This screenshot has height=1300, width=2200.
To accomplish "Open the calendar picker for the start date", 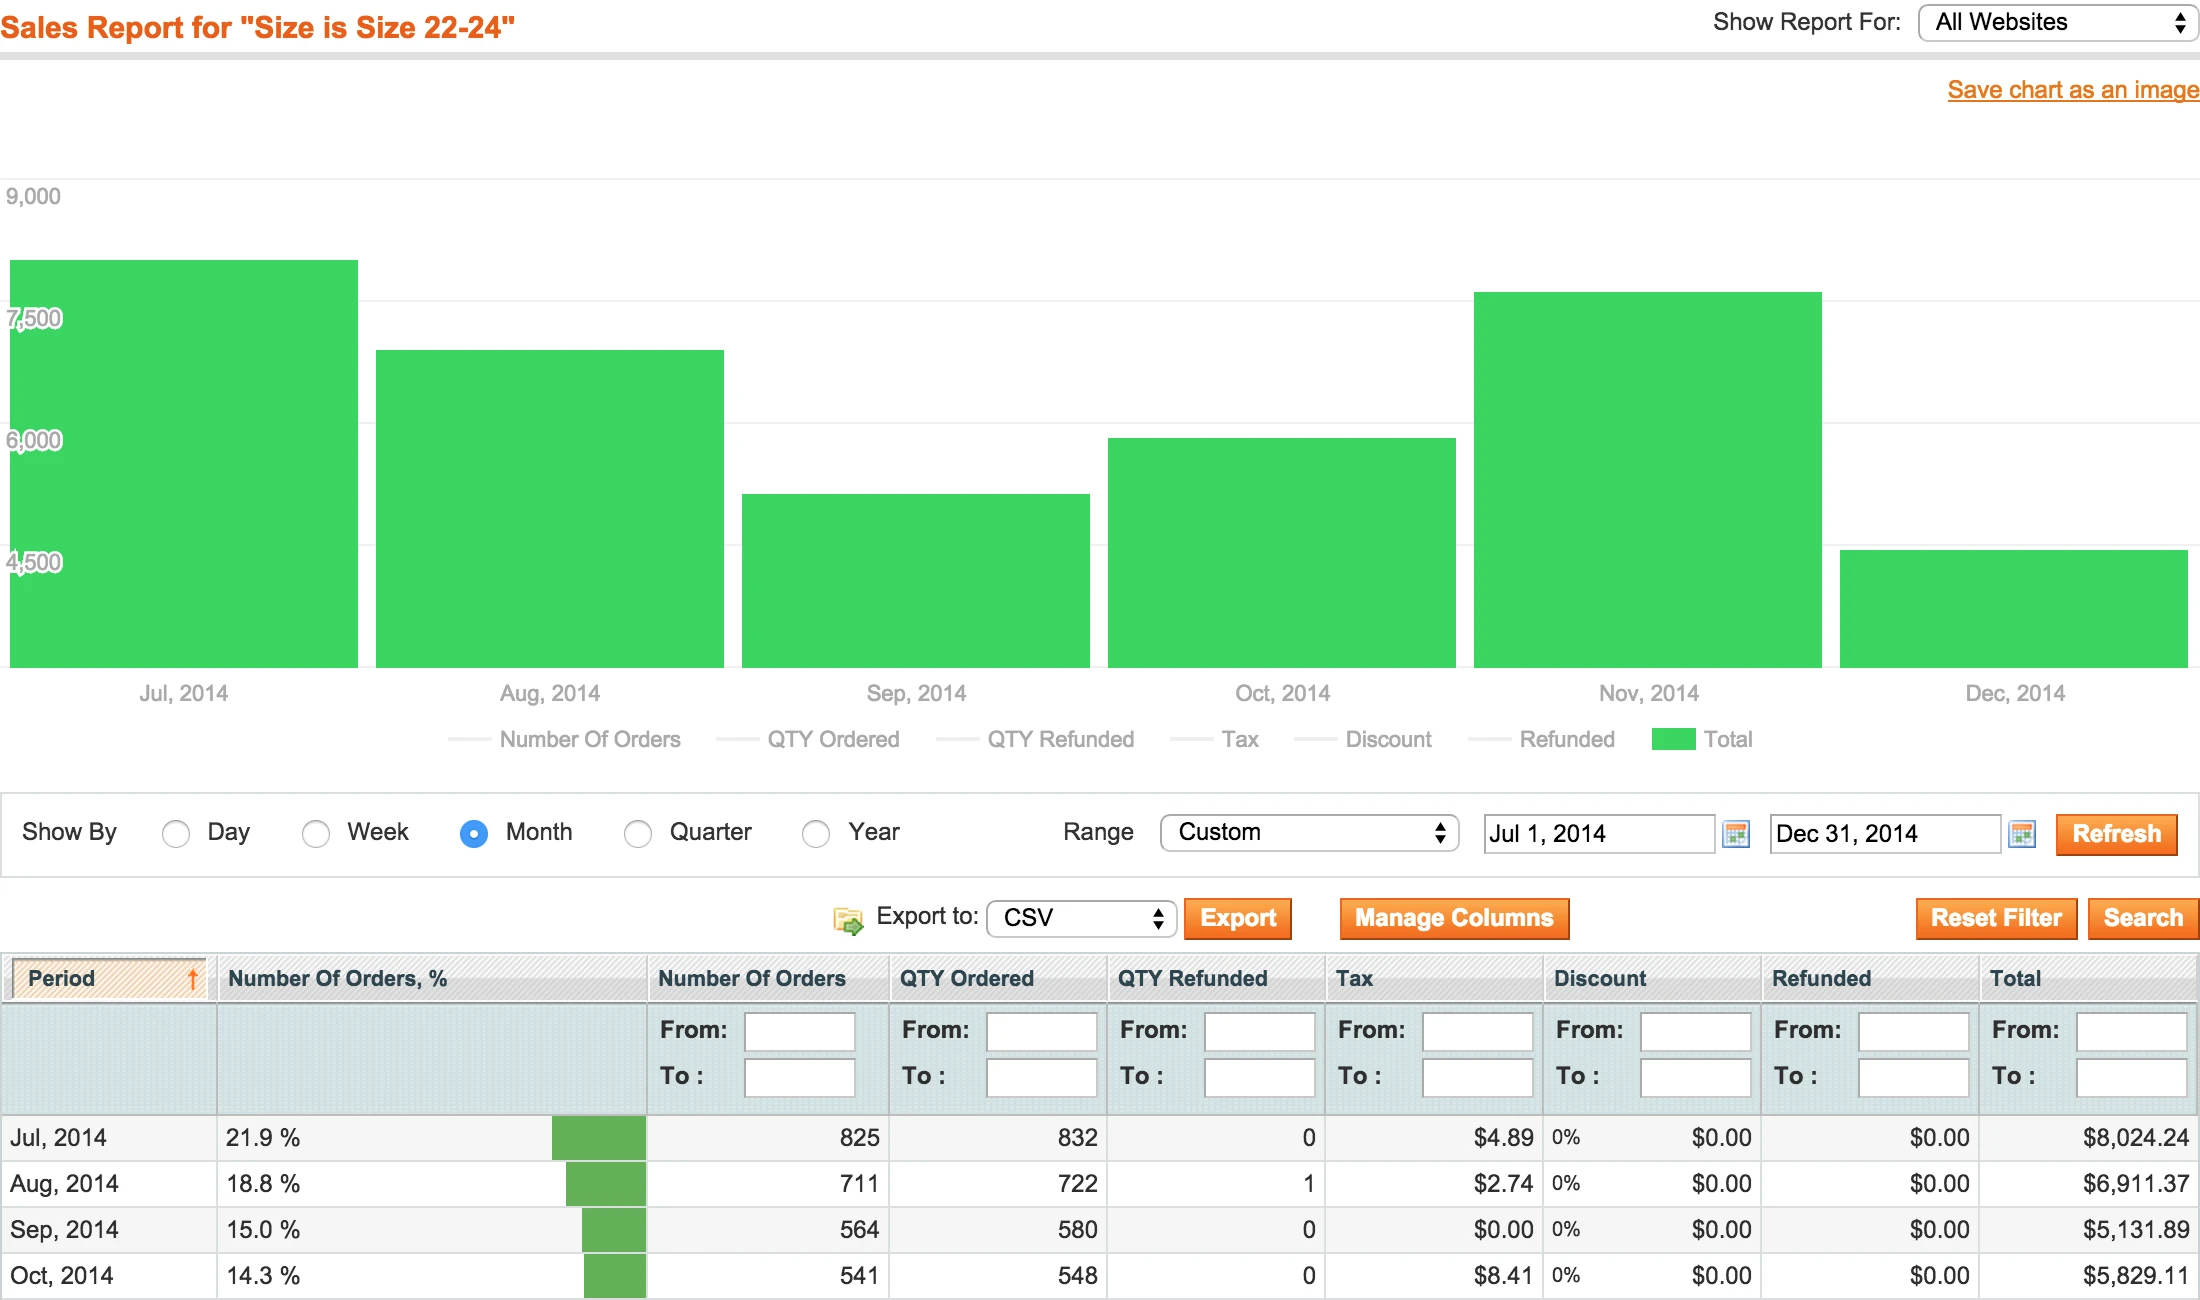I will tap(1737, 833).
